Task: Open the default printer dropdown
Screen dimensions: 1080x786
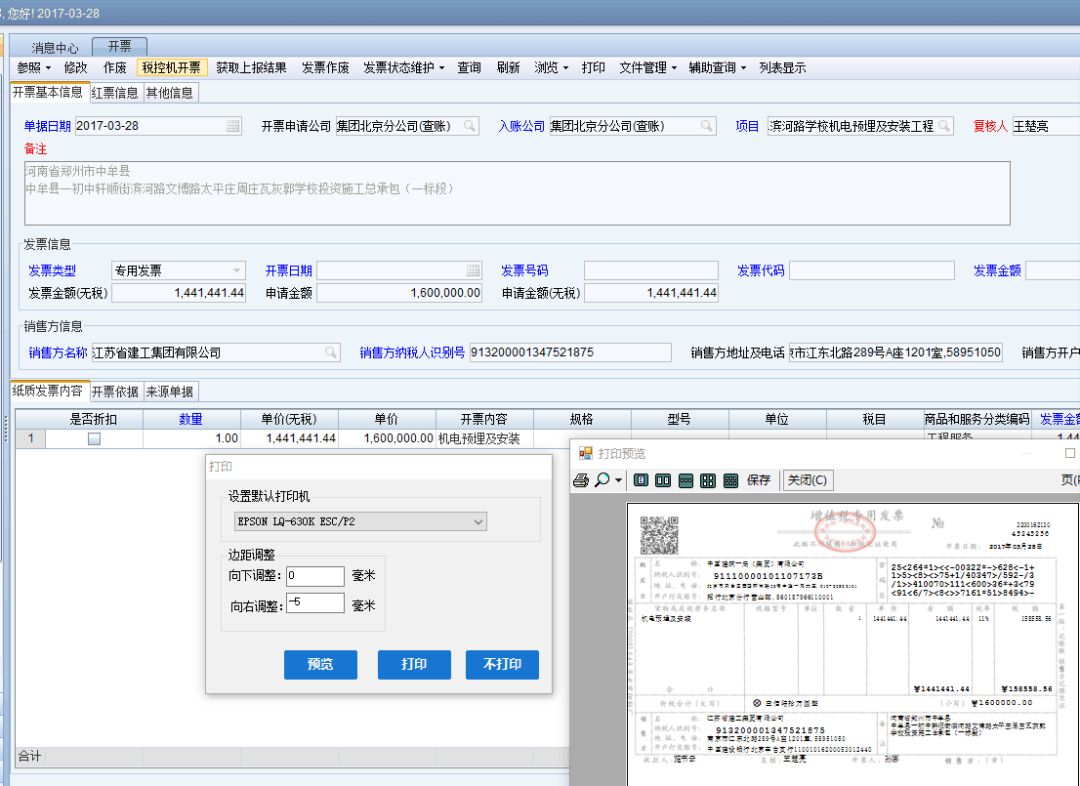Action: 478,521
